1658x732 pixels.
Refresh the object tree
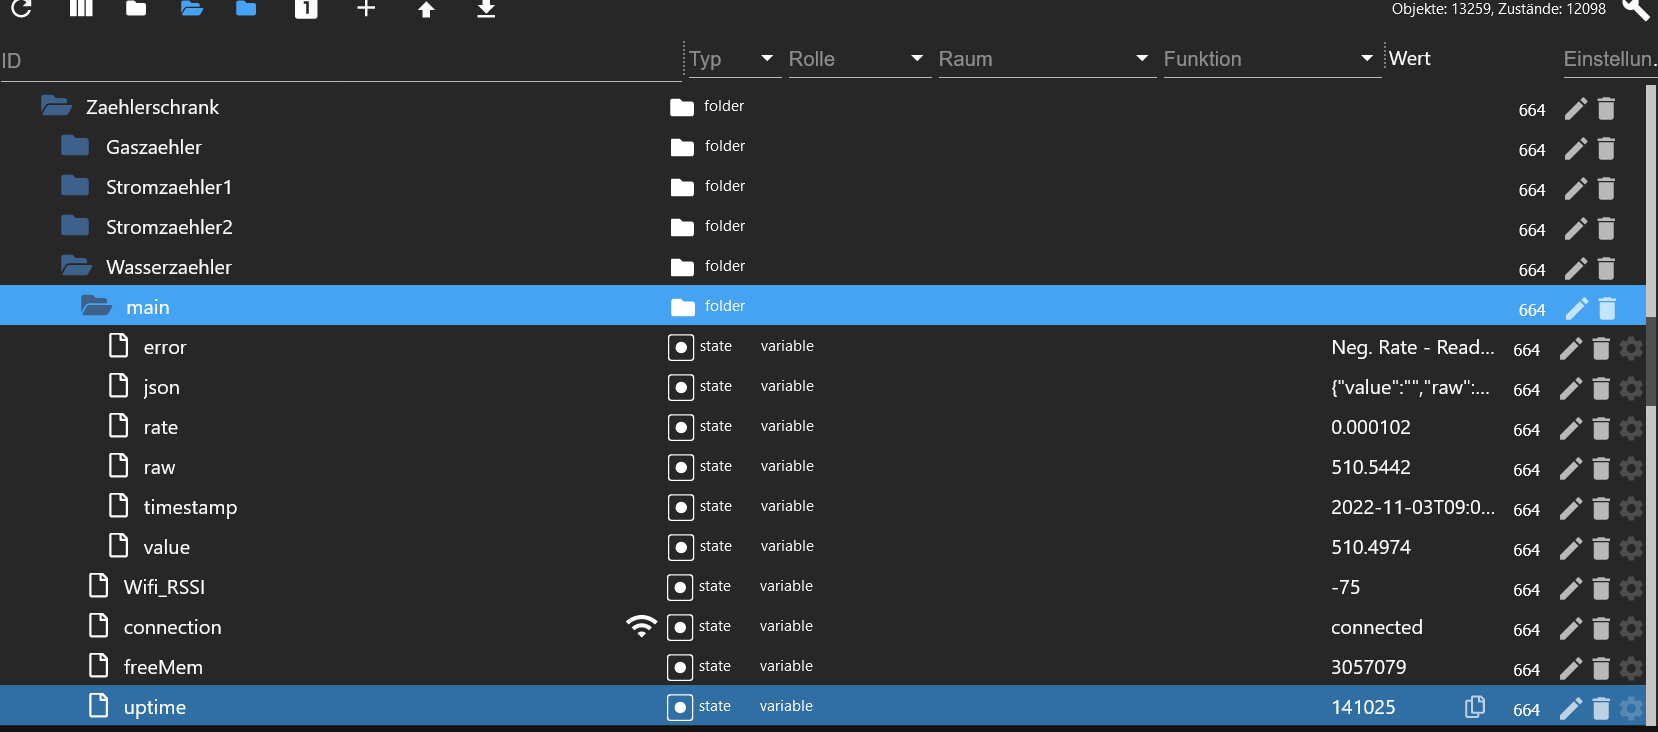pos(22,9)
